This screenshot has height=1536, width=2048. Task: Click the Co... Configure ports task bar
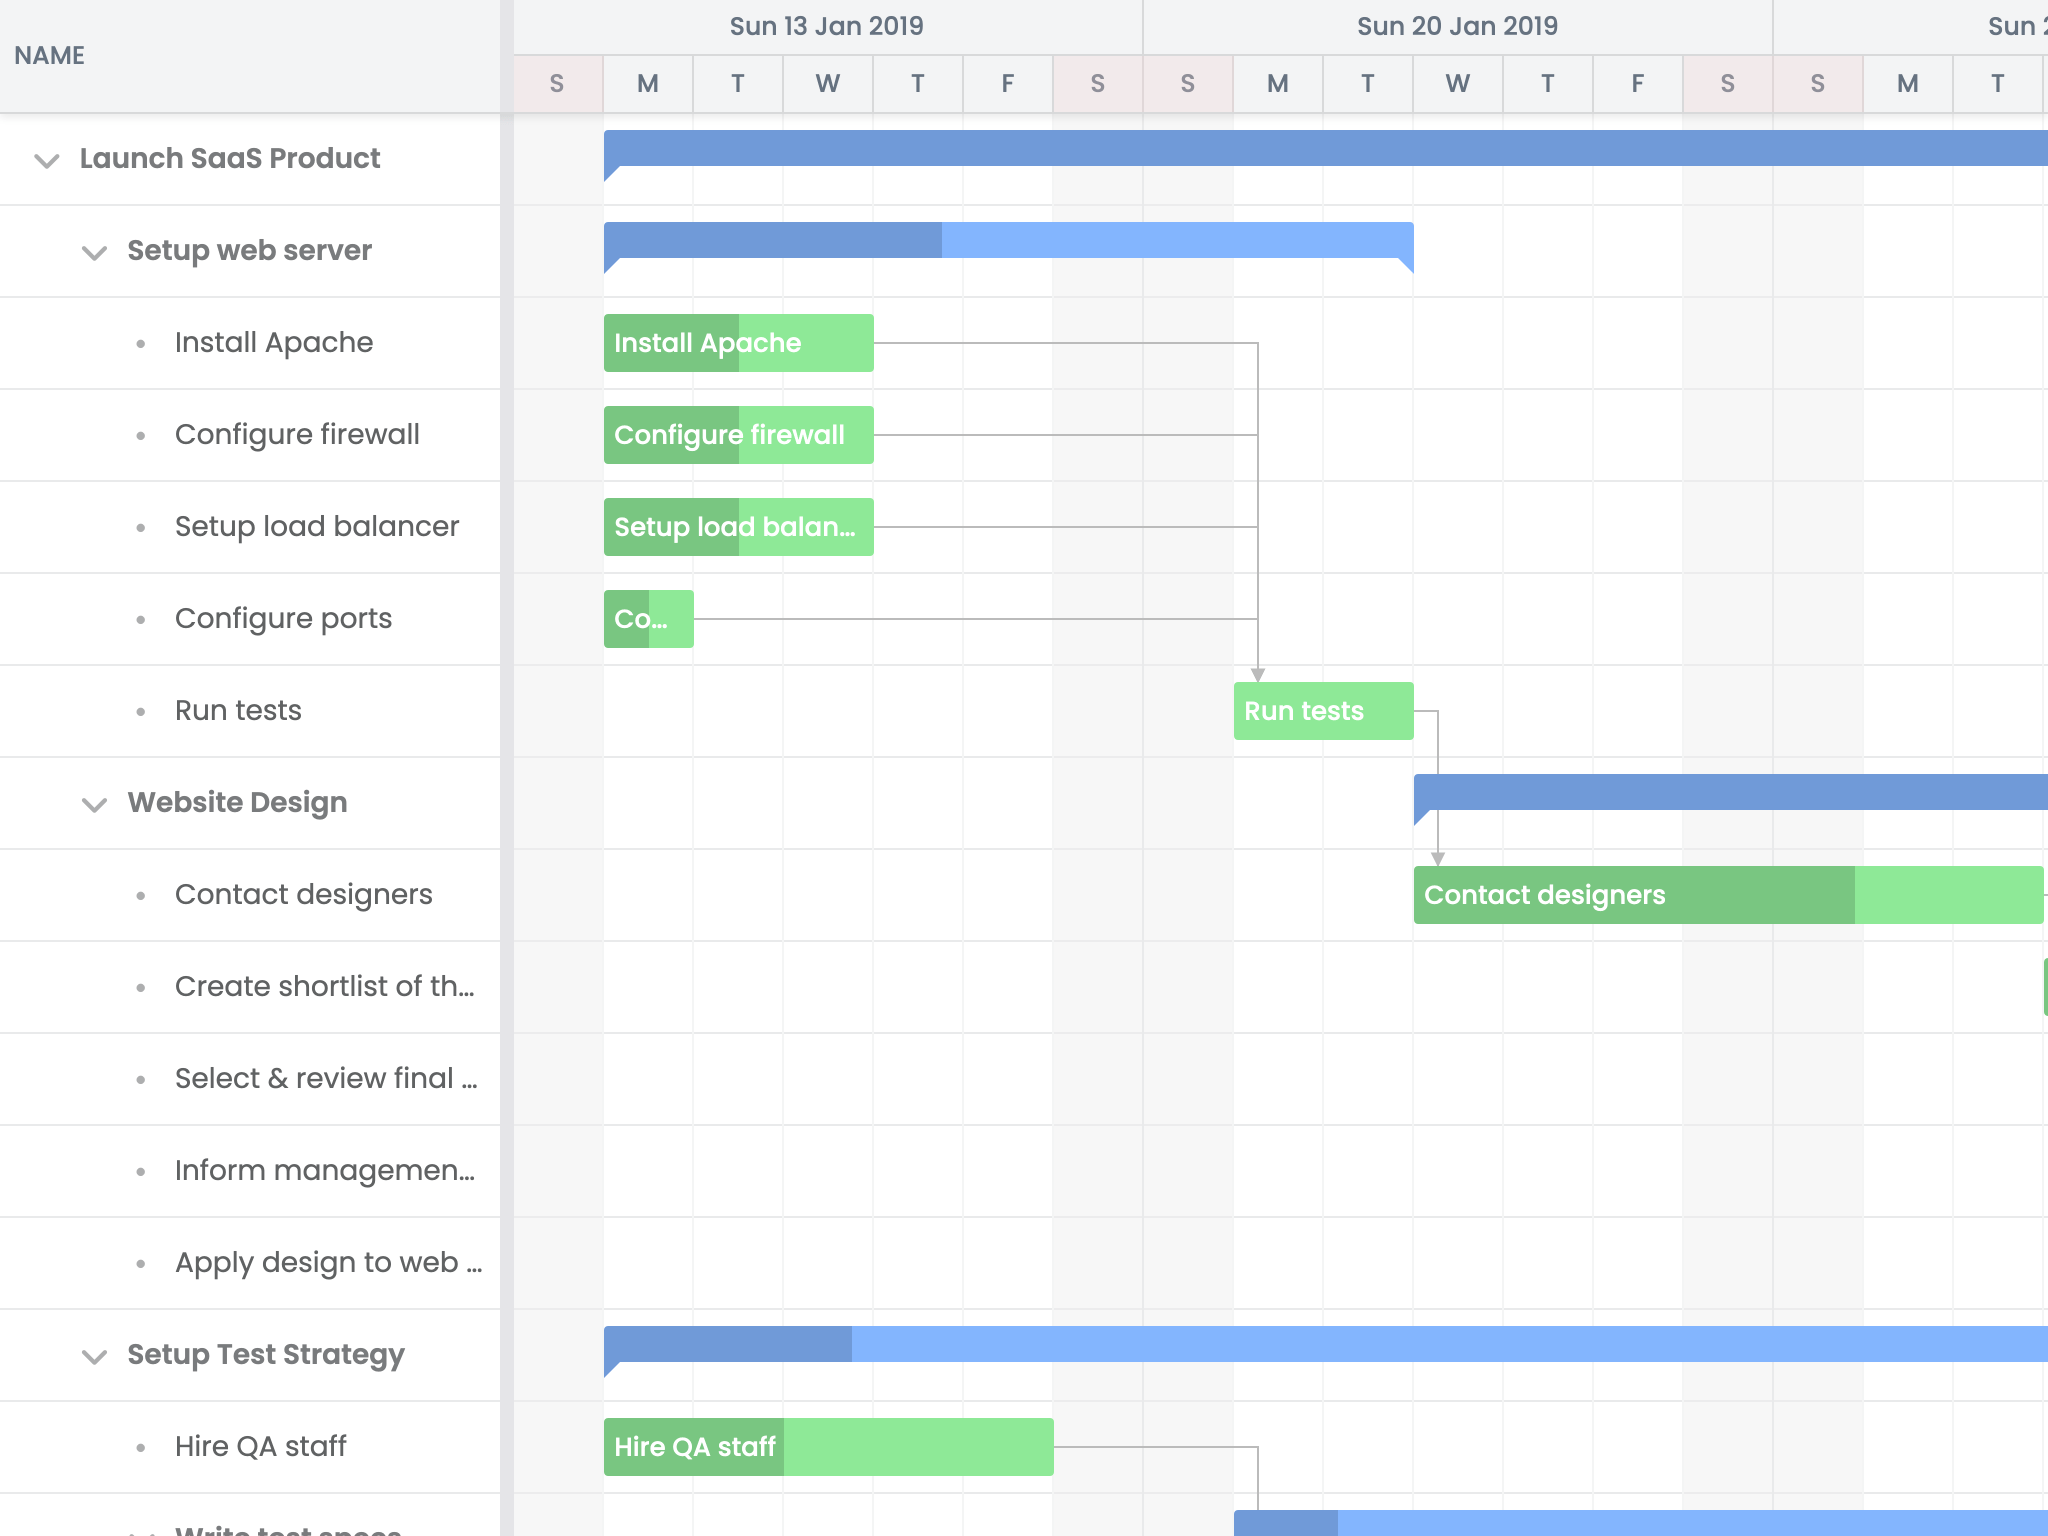[649, 619]
